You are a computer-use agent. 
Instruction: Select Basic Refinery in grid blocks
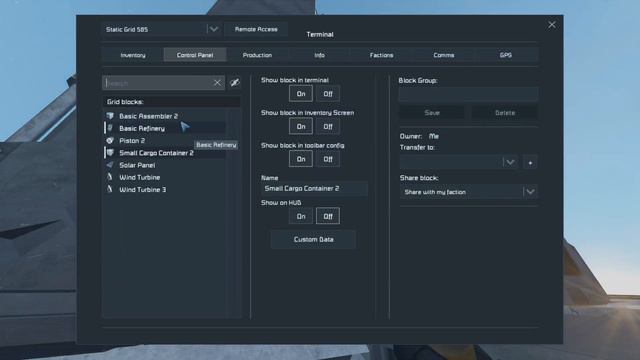coord(165,129)
